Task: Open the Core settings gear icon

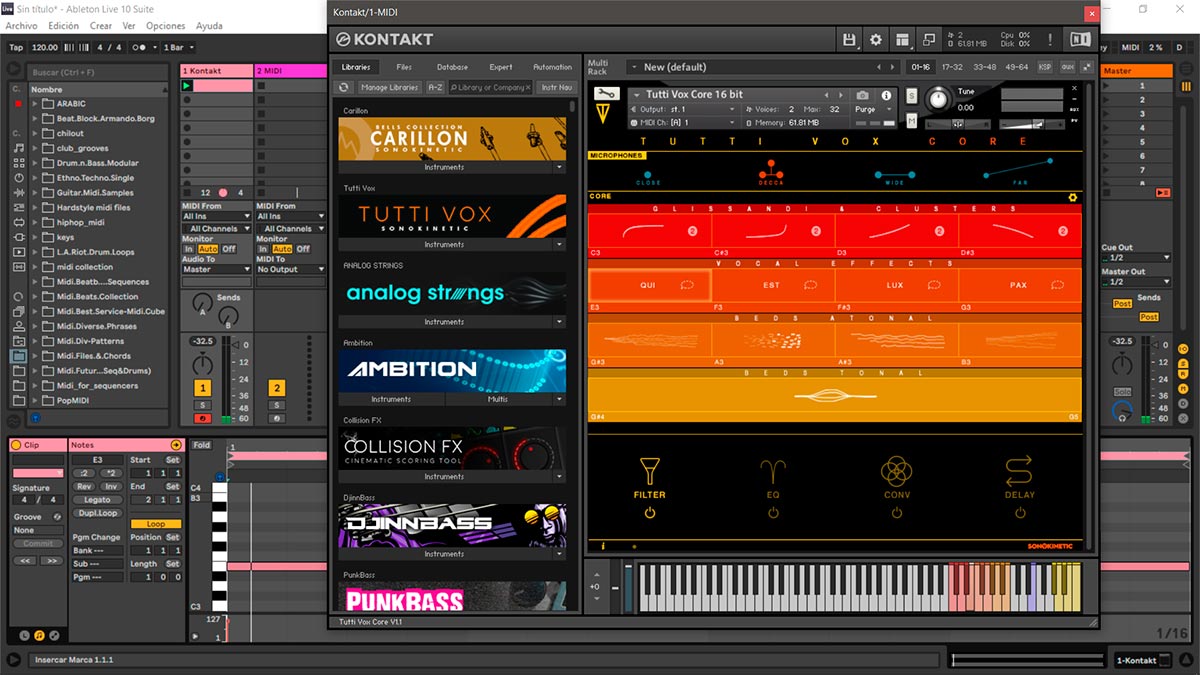Action: [x=1073, y=197]
